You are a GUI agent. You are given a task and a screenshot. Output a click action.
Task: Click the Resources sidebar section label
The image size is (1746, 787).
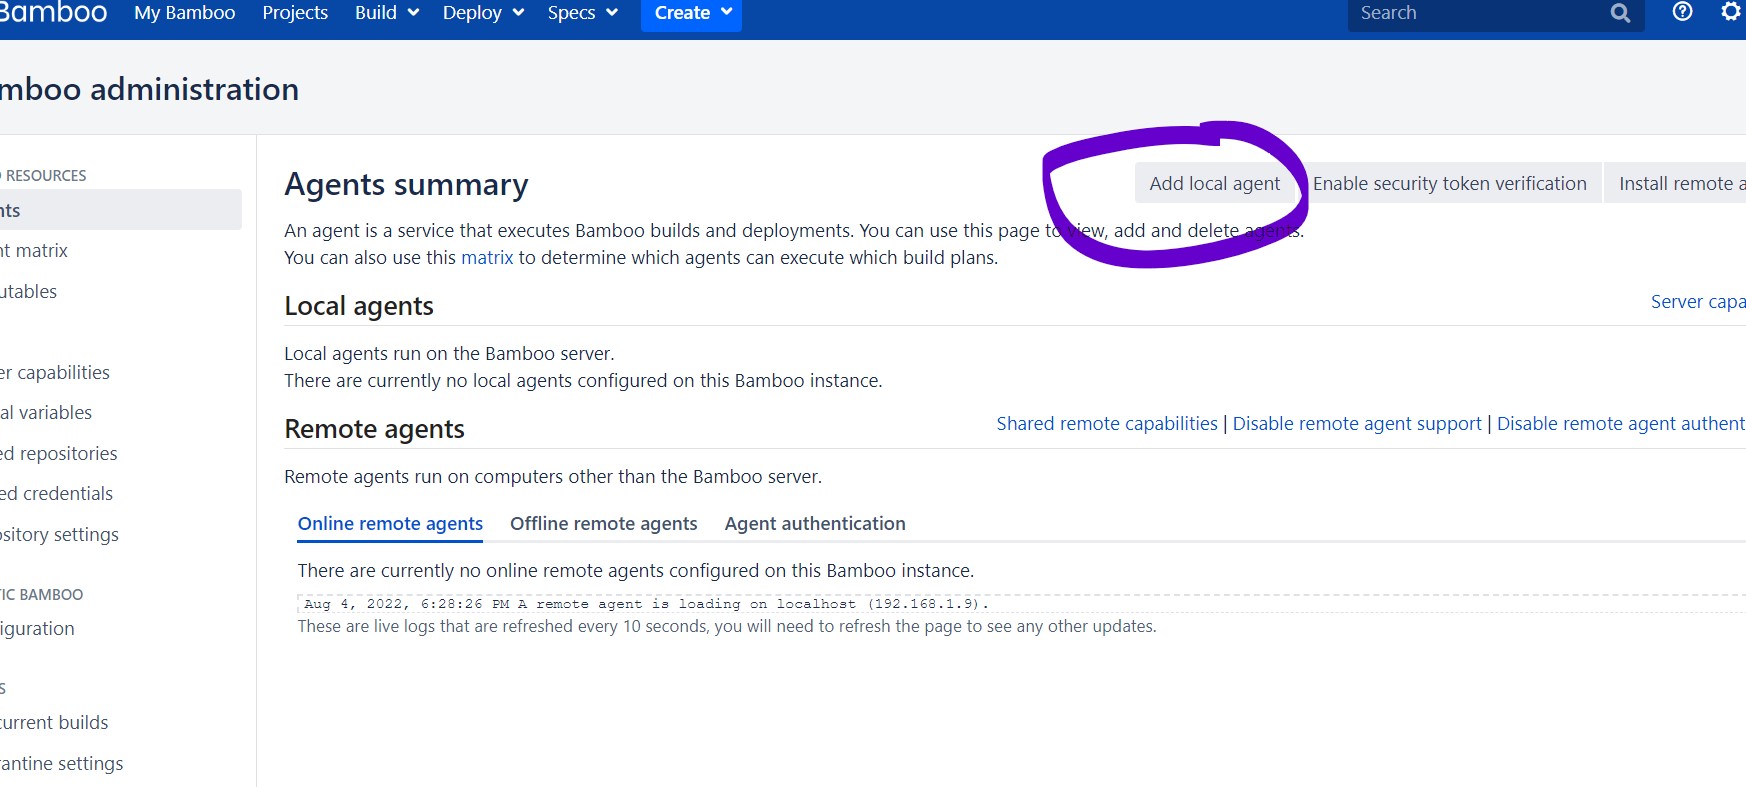point(43,175)
